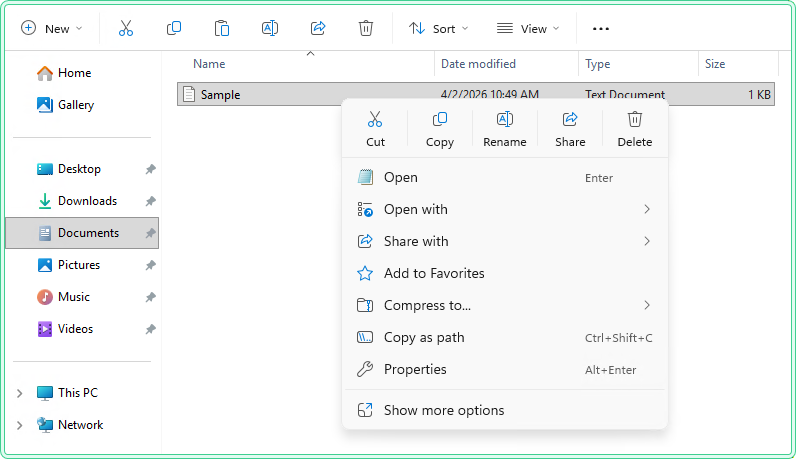
Task: Click the Rename icon in context menu
Action: coord(505,120)
